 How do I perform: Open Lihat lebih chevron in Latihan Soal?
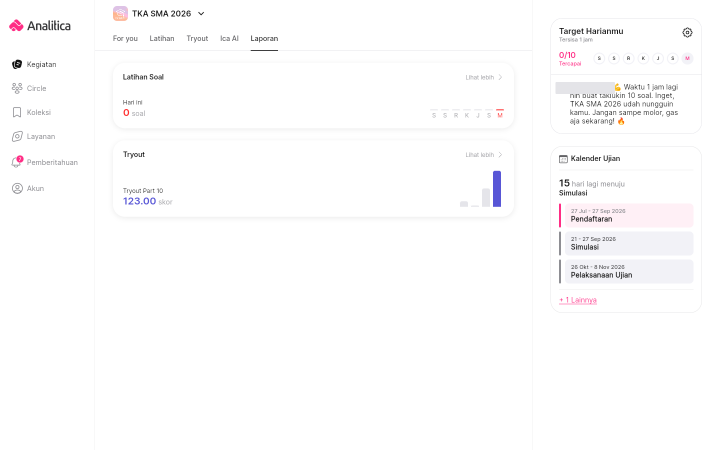click(500, 77)
